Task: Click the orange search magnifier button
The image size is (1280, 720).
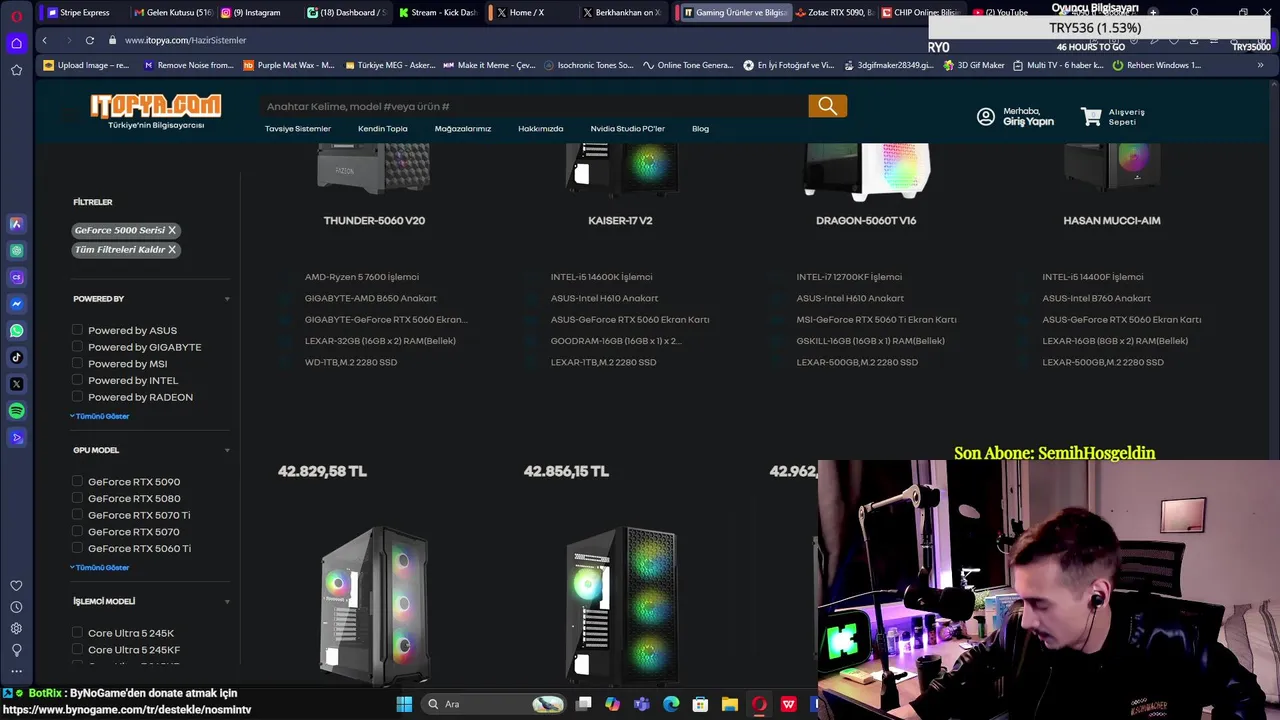Action: [x=827, y=106]
